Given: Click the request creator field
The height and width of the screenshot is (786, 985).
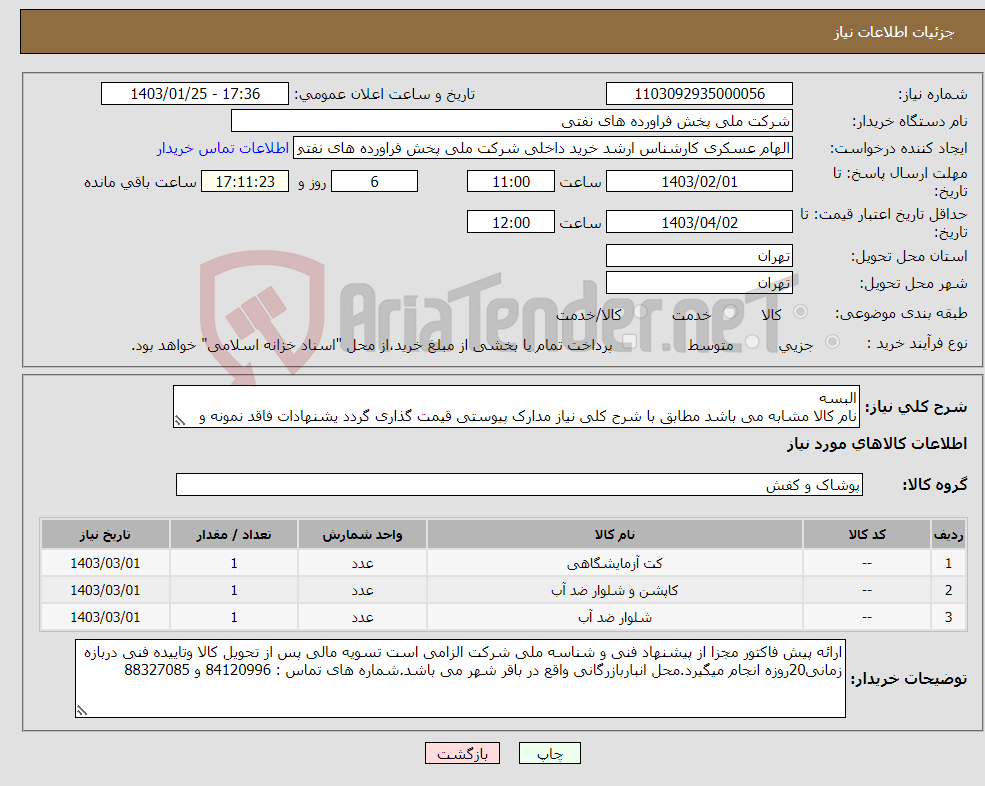Looking at the screenshot, I should (x=543, y=148).
